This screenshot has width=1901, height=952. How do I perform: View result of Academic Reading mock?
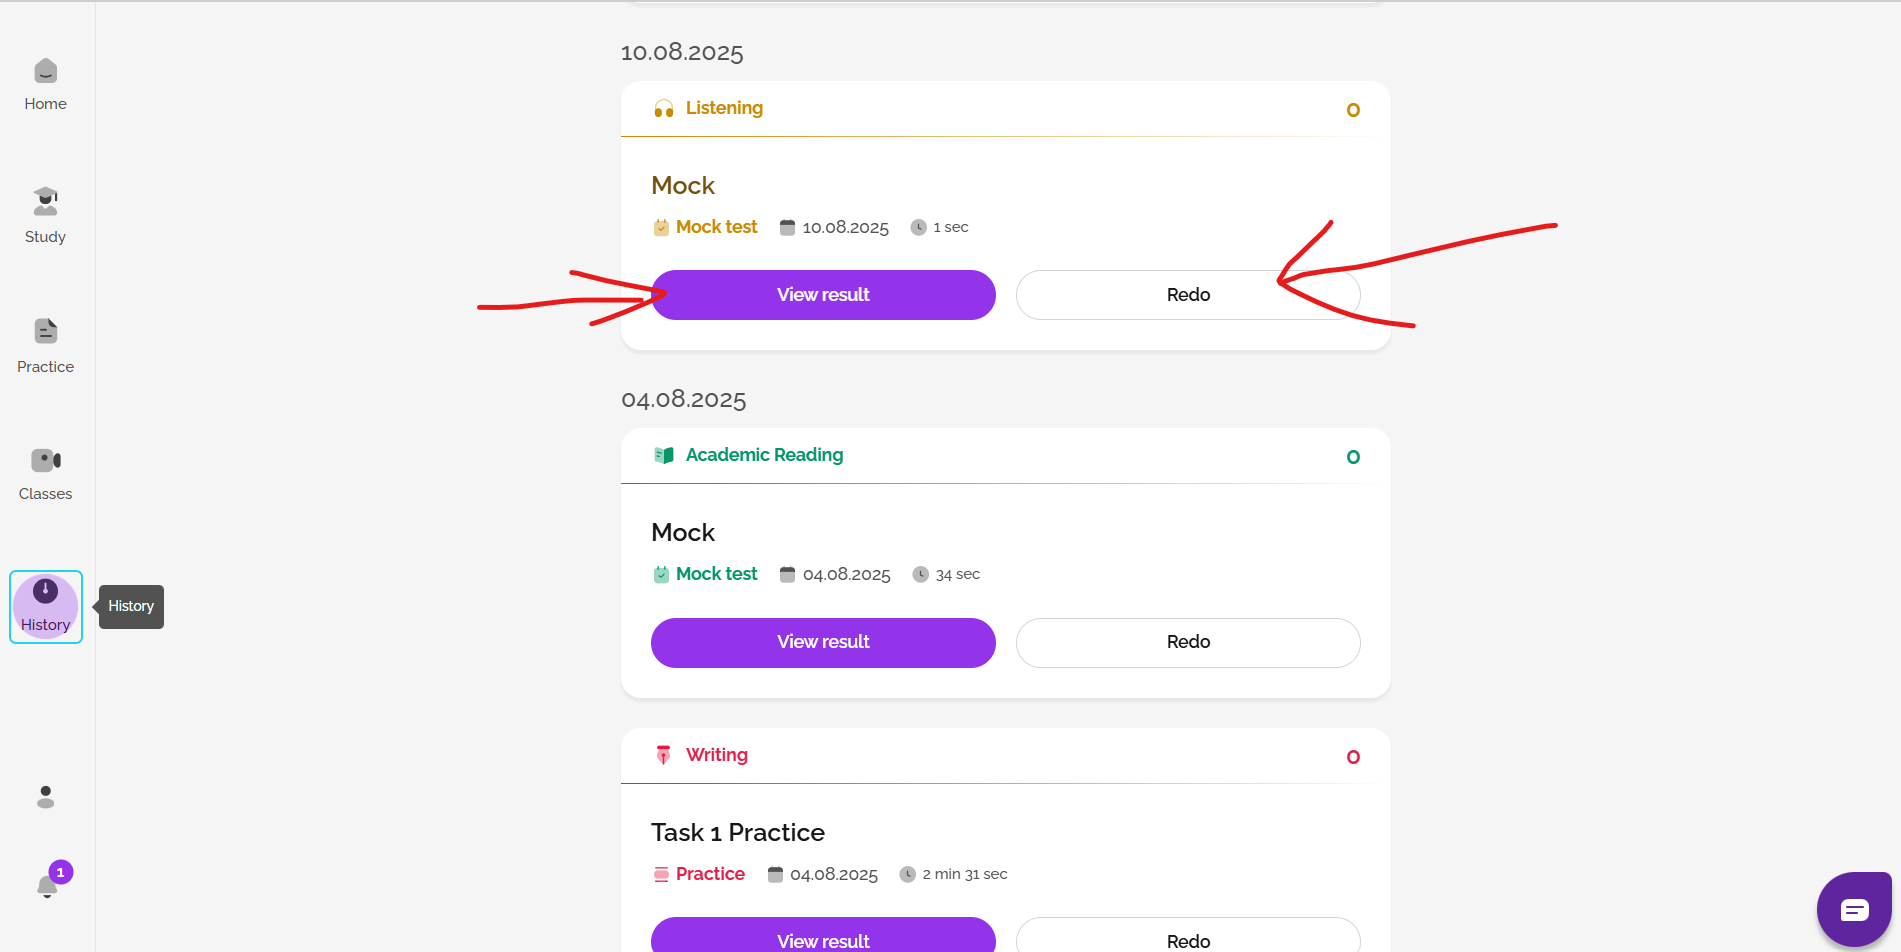(823, 642)
